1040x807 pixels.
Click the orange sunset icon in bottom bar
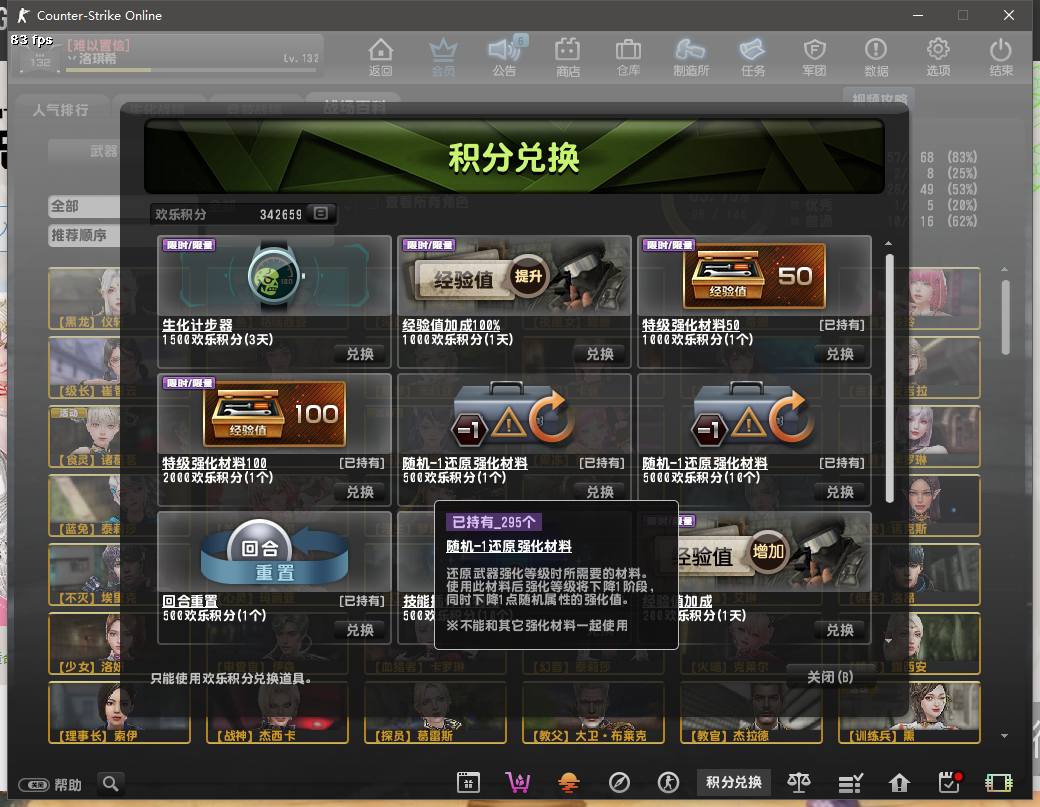coord(568,782)
